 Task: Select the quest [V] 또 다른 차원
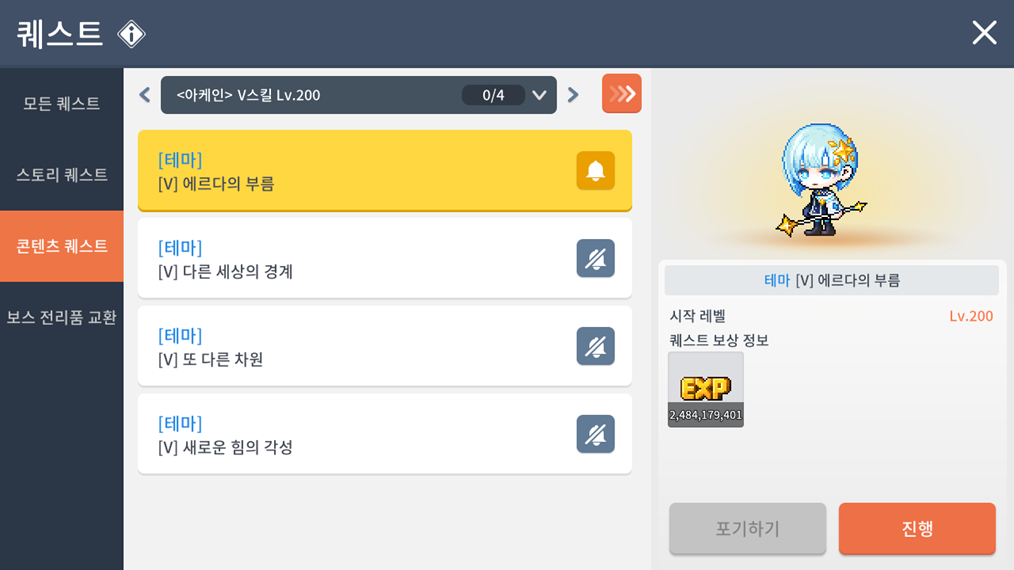tap(385, 346)
